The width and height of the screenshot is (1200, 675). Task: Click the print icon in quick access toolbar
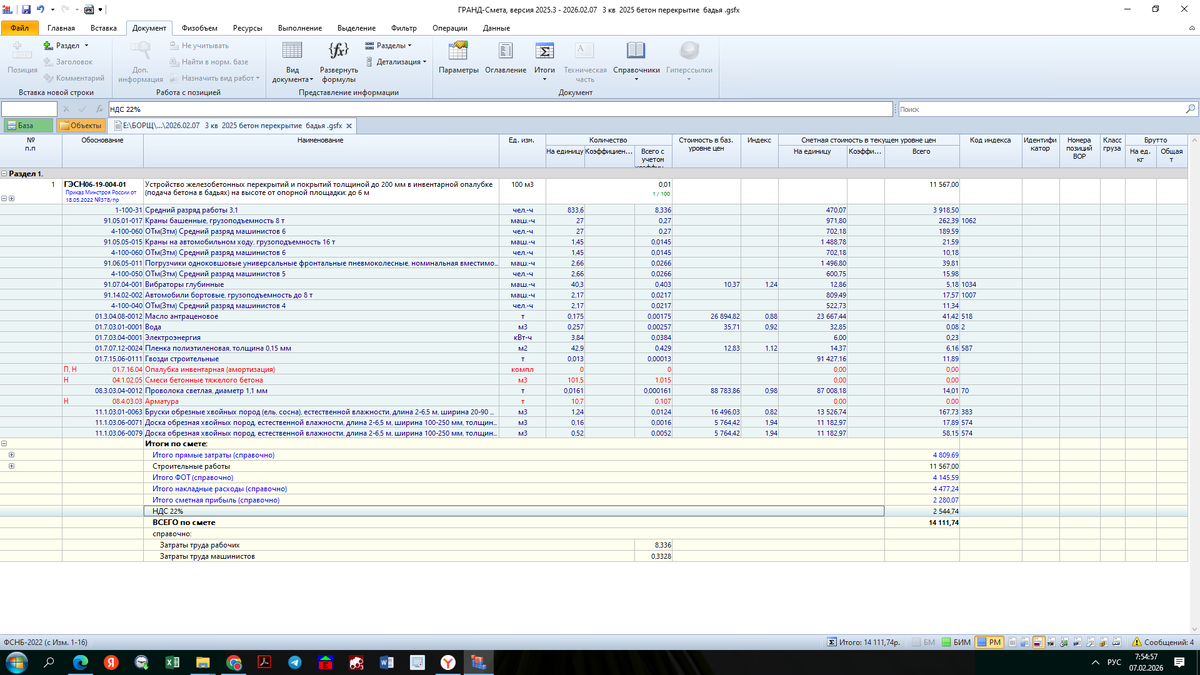tap(90, 9)
